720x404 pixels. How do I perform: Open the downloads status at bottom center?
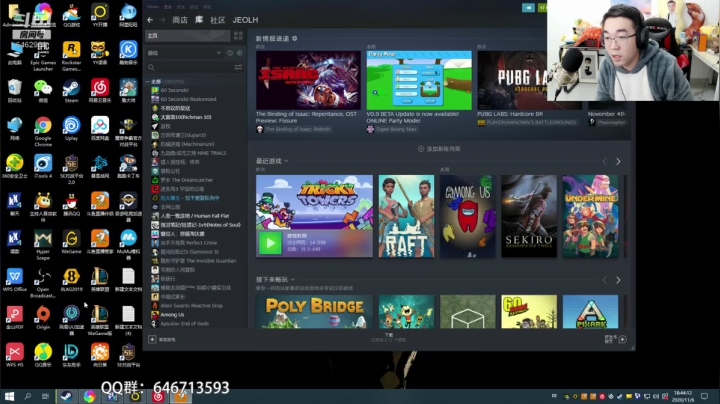388,338
